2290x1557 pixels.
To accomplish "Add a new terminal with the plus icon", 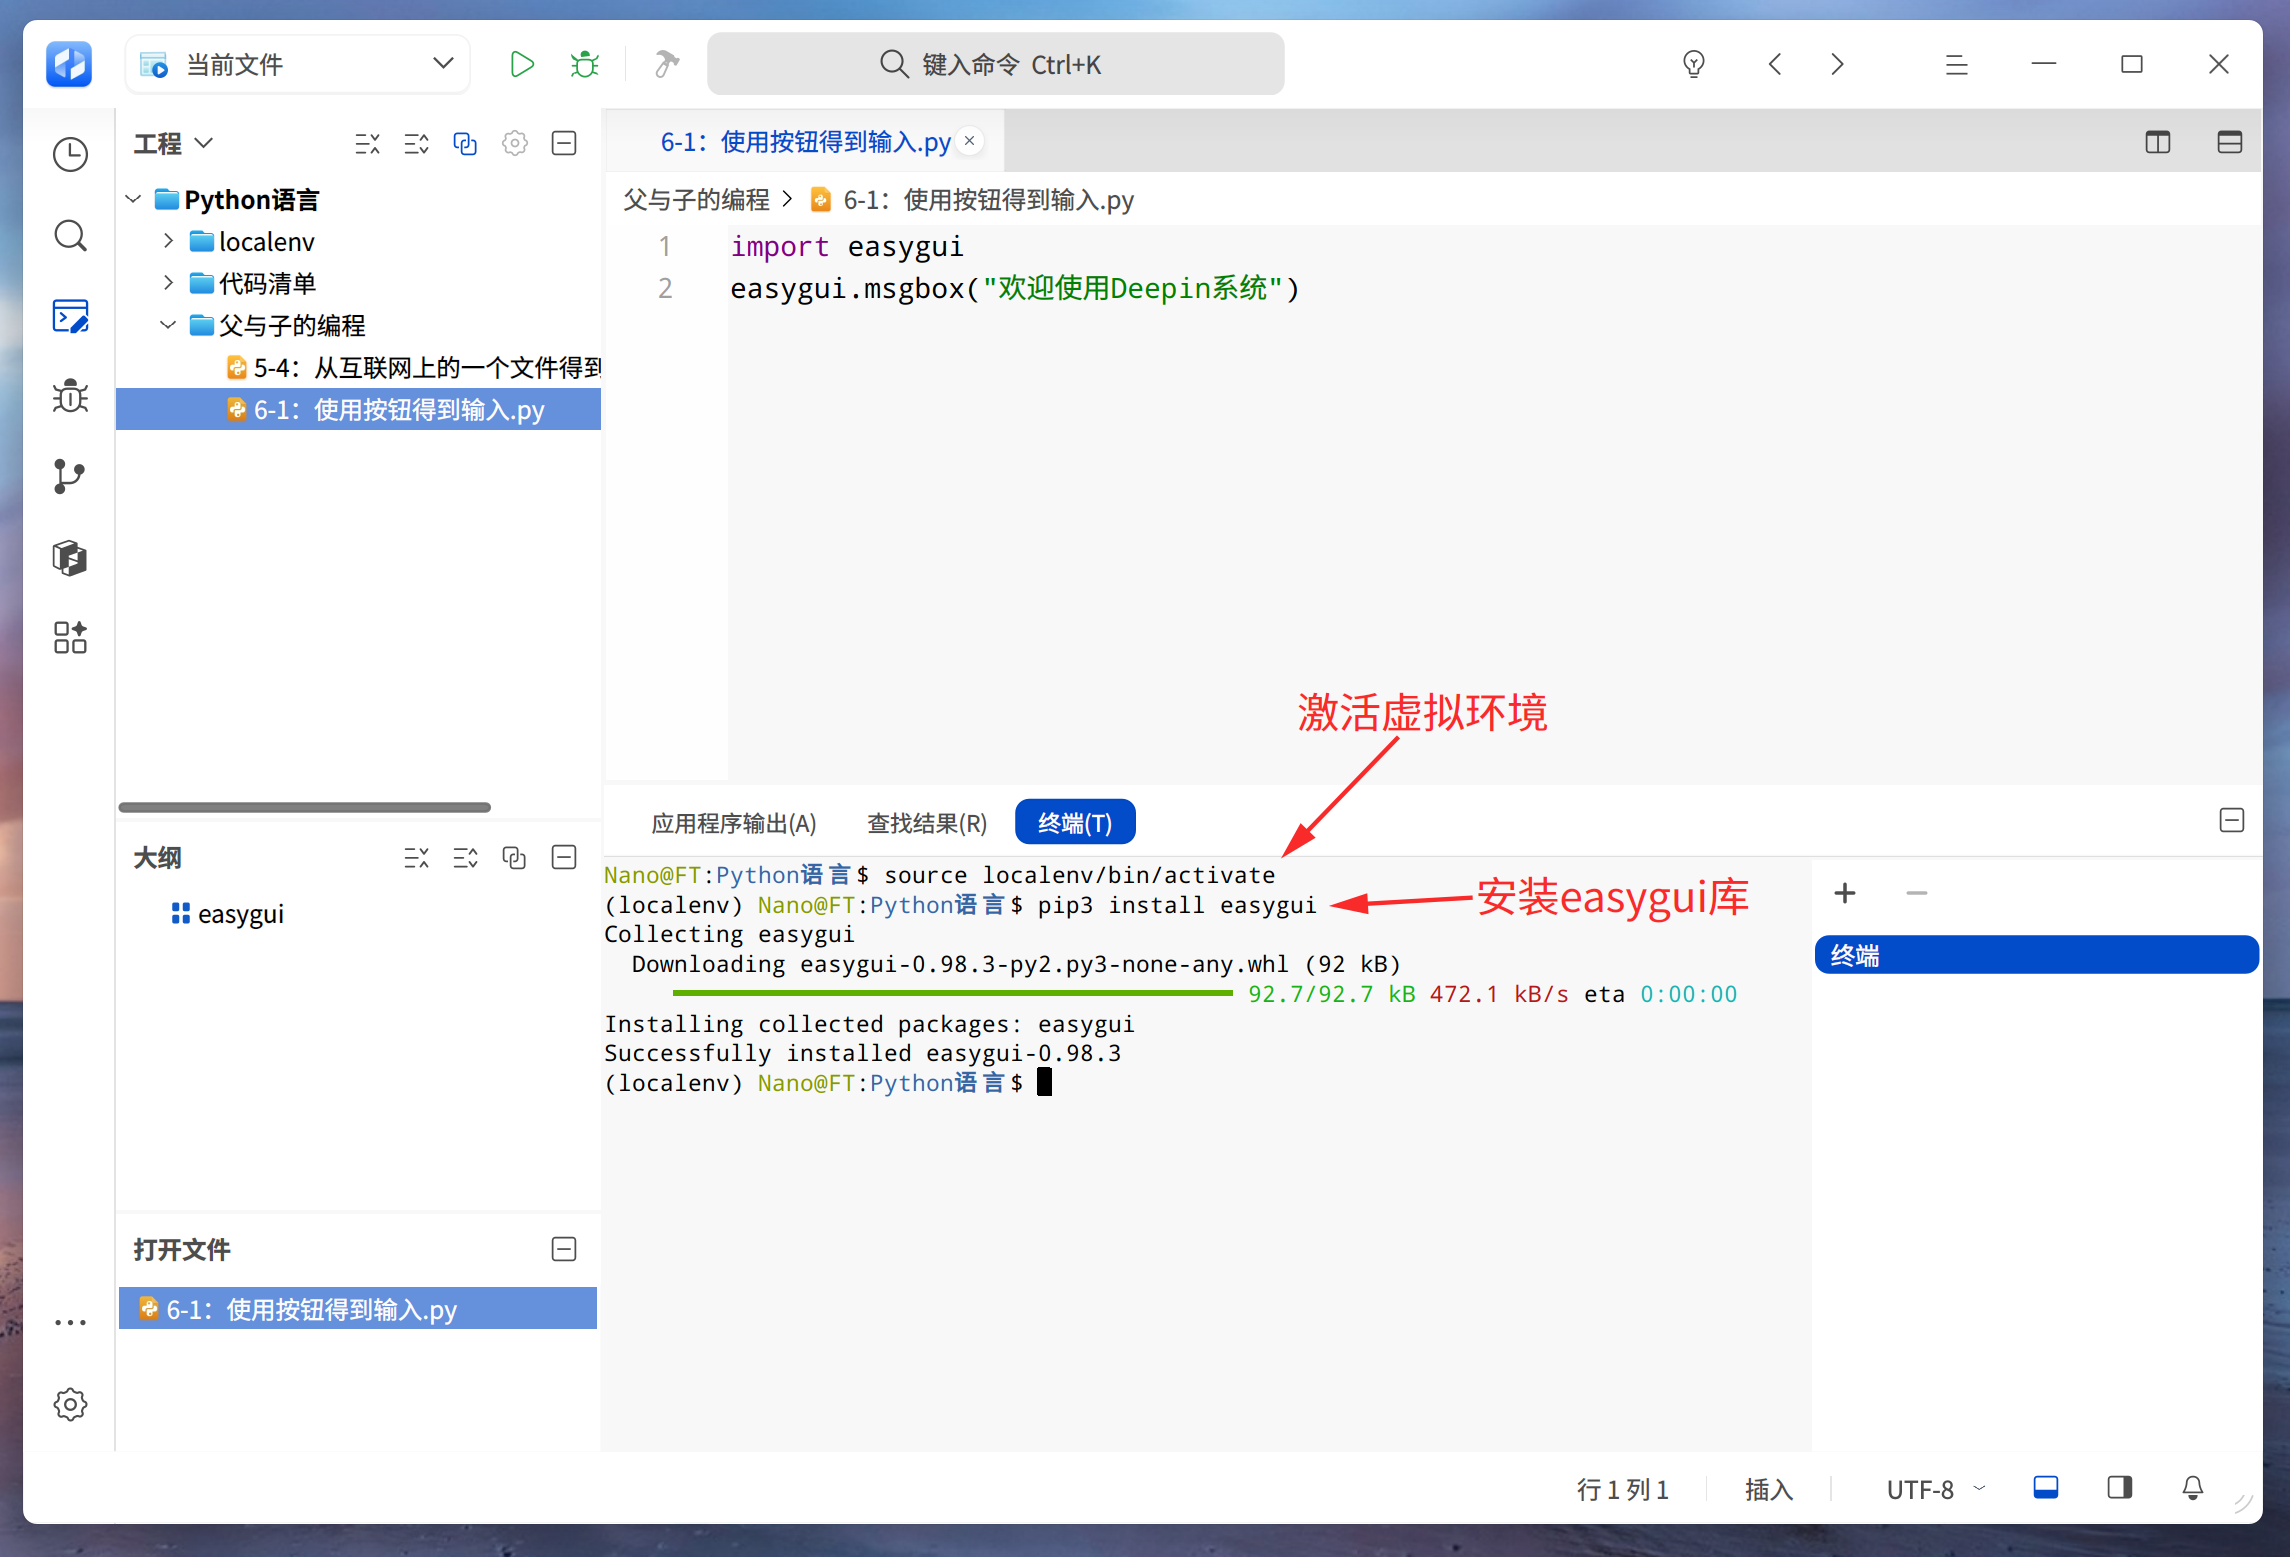I will point(1844,893).
